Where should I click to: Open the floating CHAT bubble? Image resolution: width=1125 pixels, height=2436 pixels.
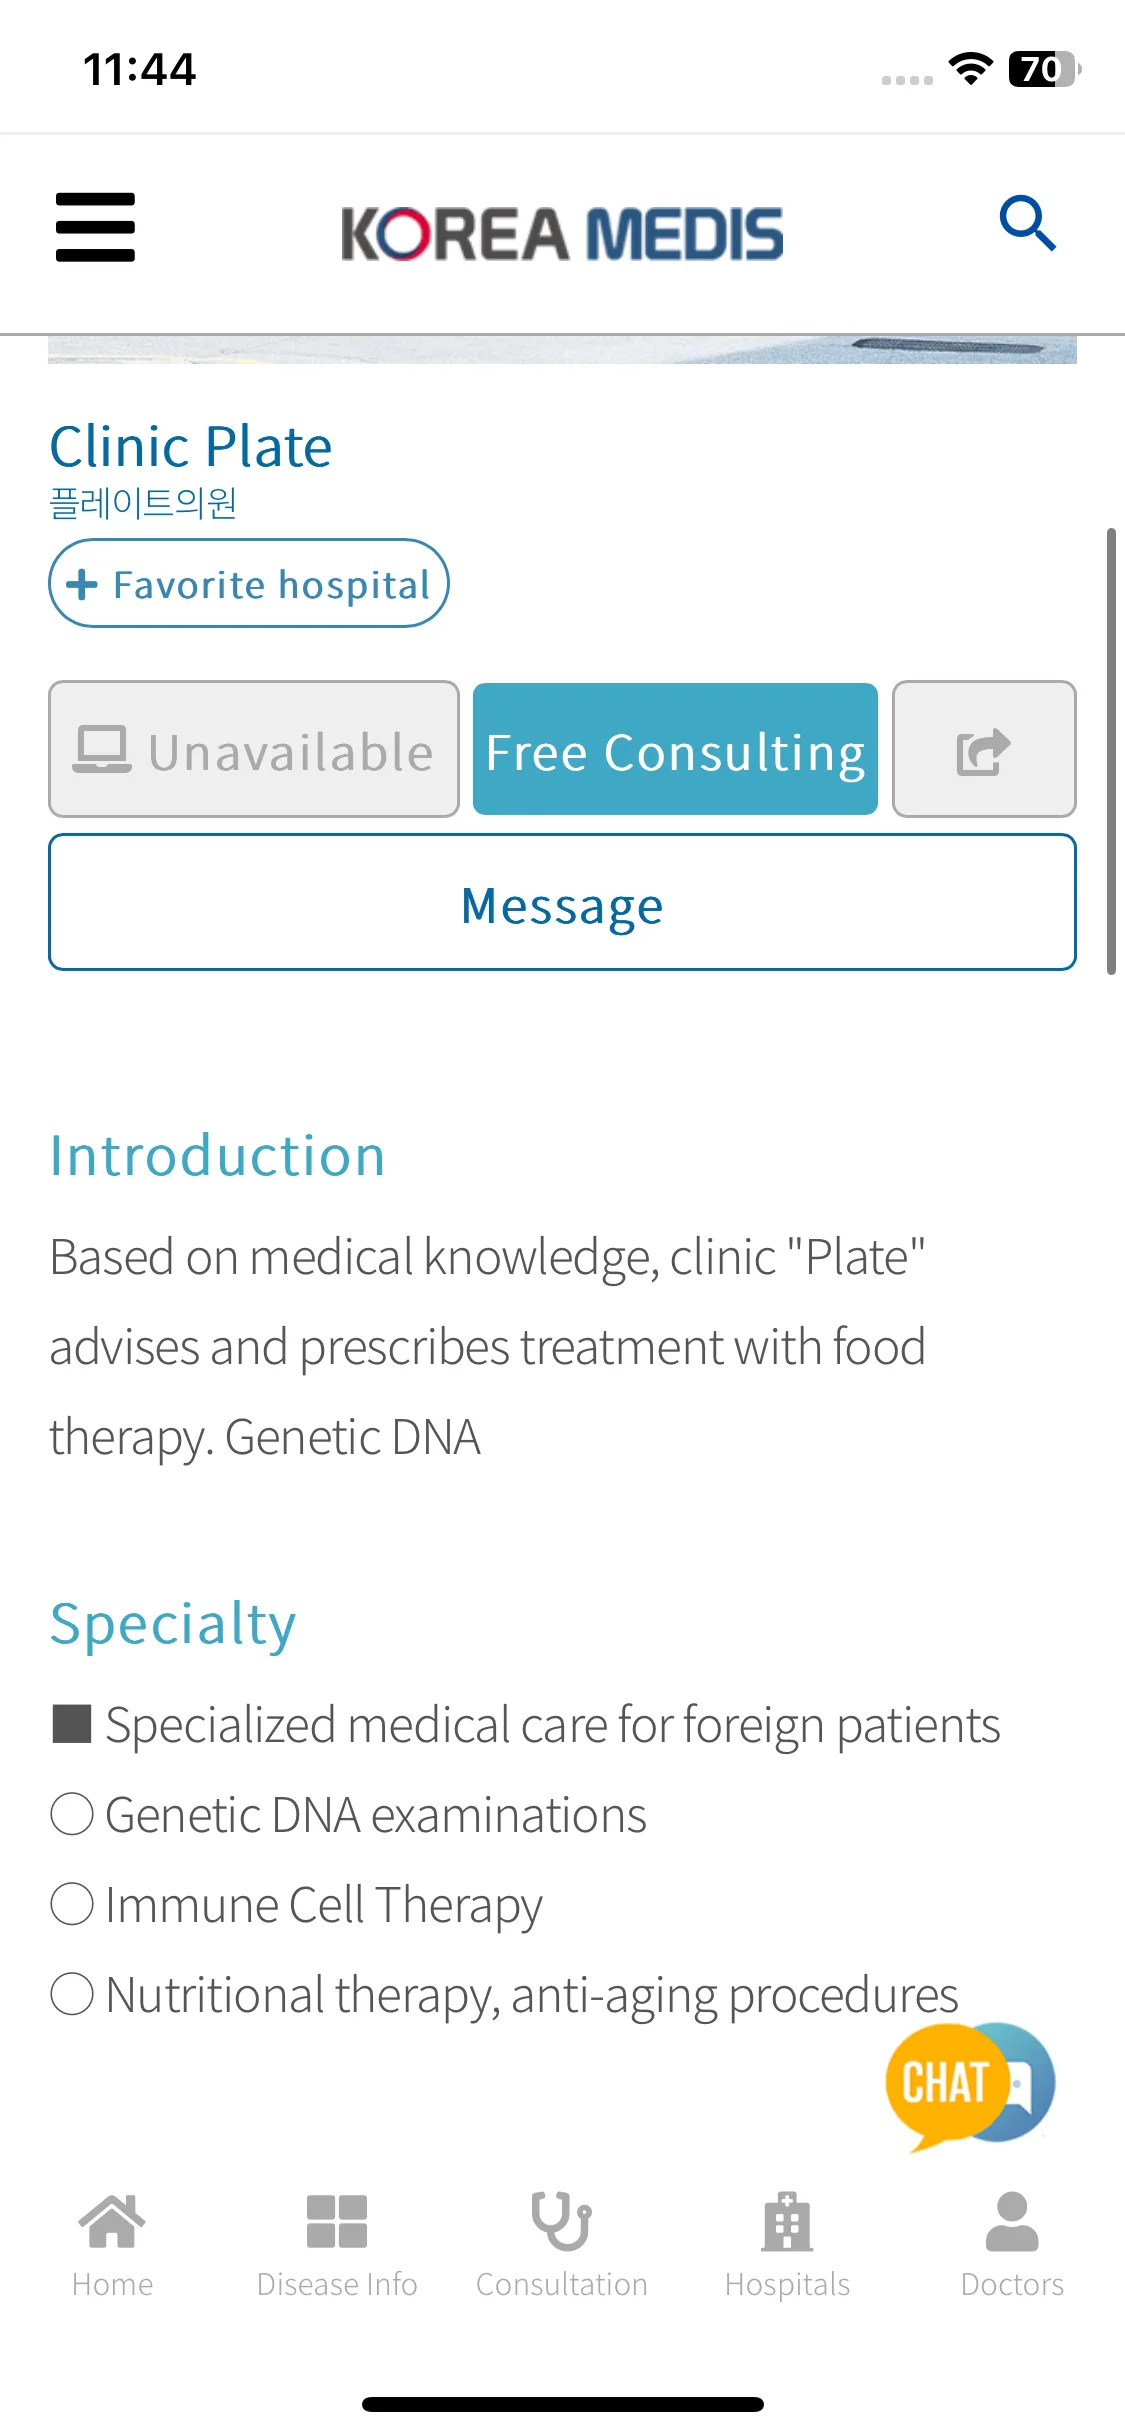970,2086
